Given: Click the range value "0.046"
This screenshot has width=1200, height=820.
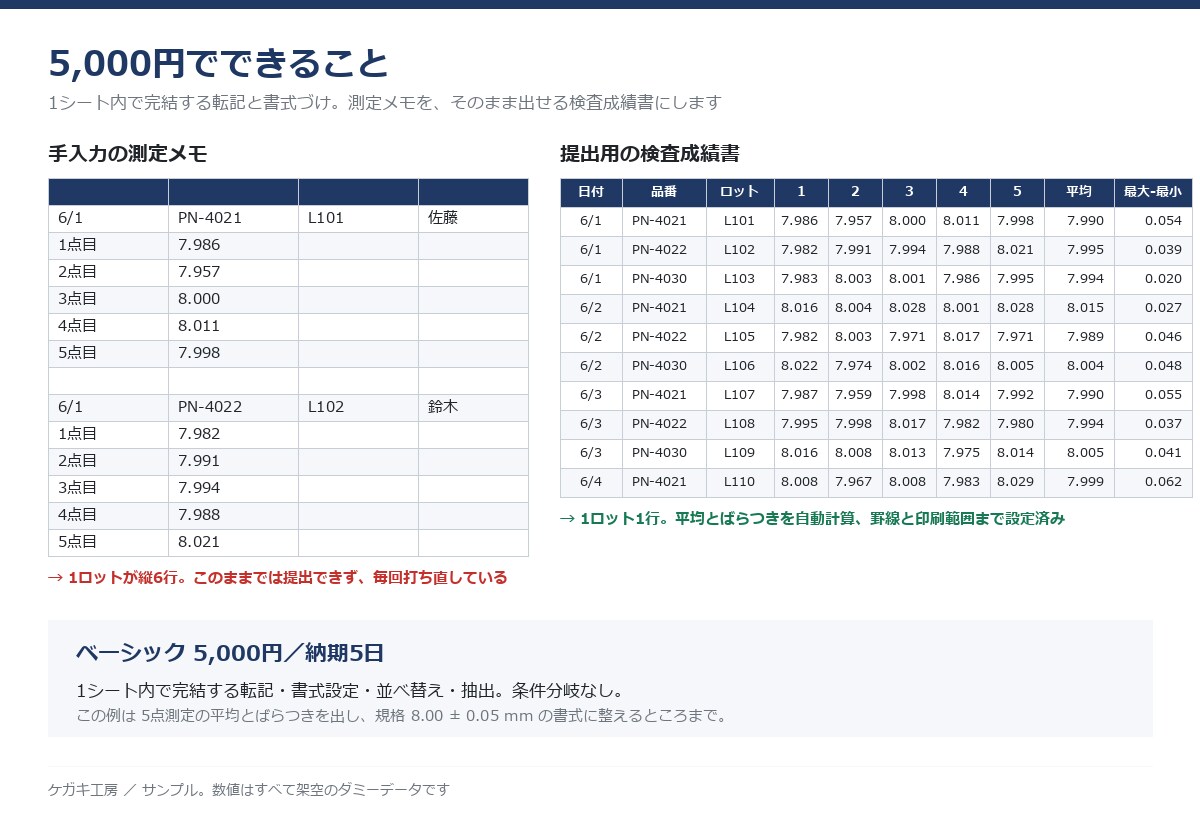Looking at the screenshot, I should tap(1163, 337).
